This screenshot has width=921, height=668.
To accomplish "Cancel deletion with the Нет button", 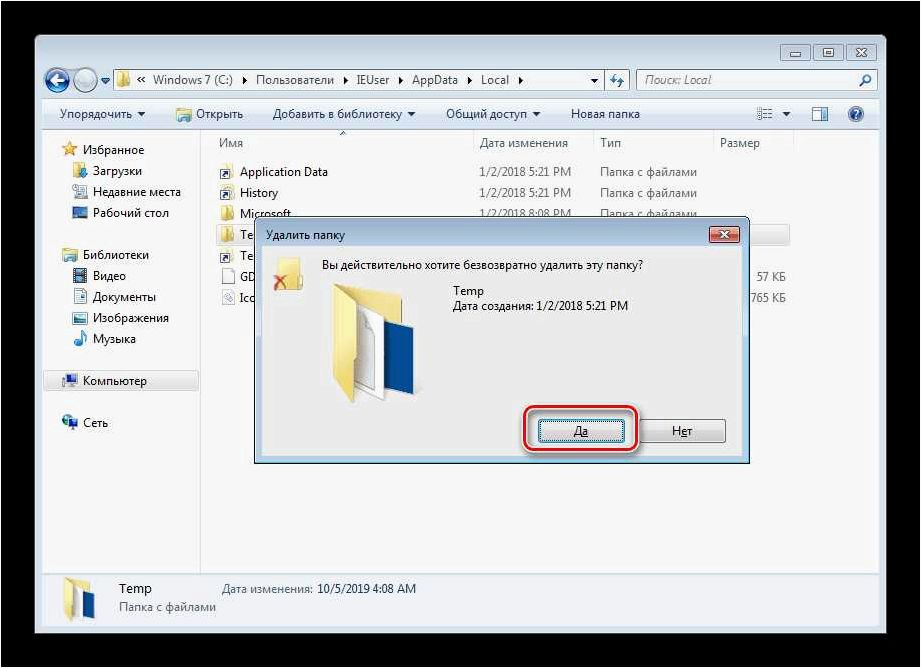I will coord(682,431).
